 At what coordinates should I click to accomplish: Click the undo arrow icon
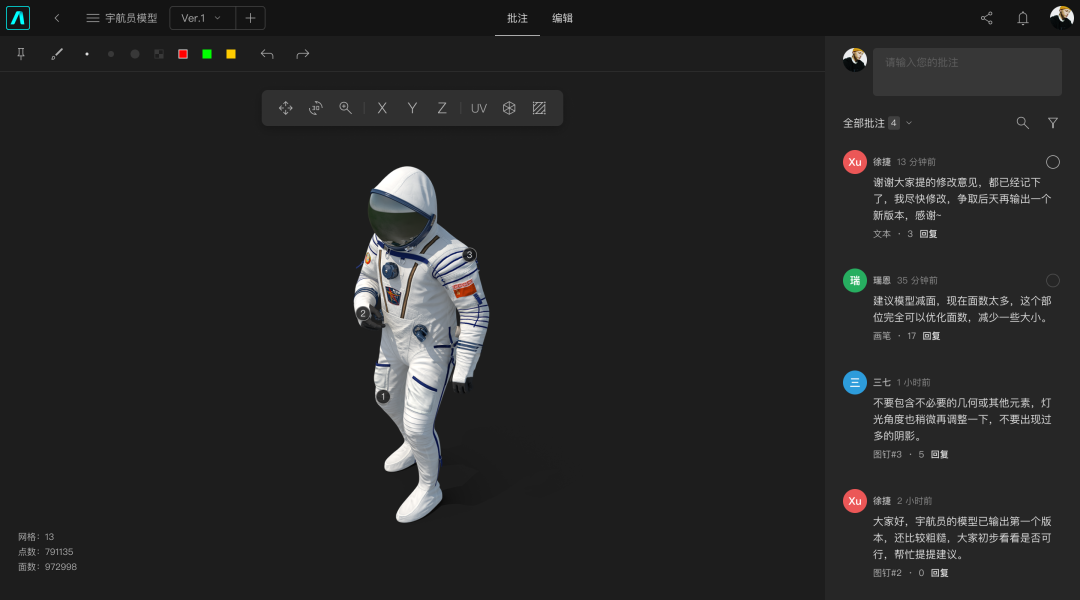[267, 54]
